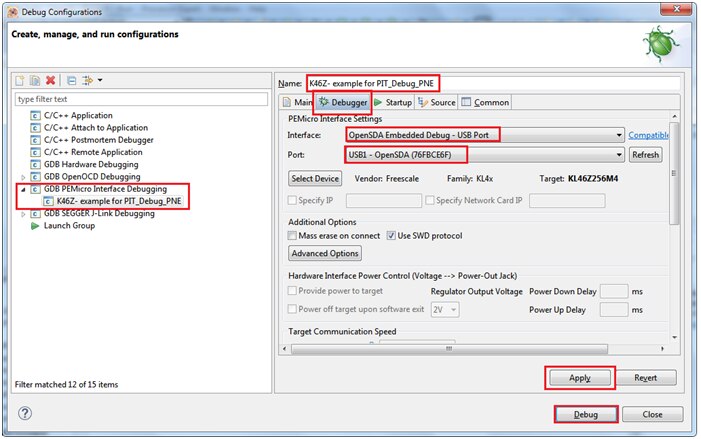This screenshot has width=701, height=439.
Task: Expand GDB SEGGER J-Link Debugging node
Action: 23,214
